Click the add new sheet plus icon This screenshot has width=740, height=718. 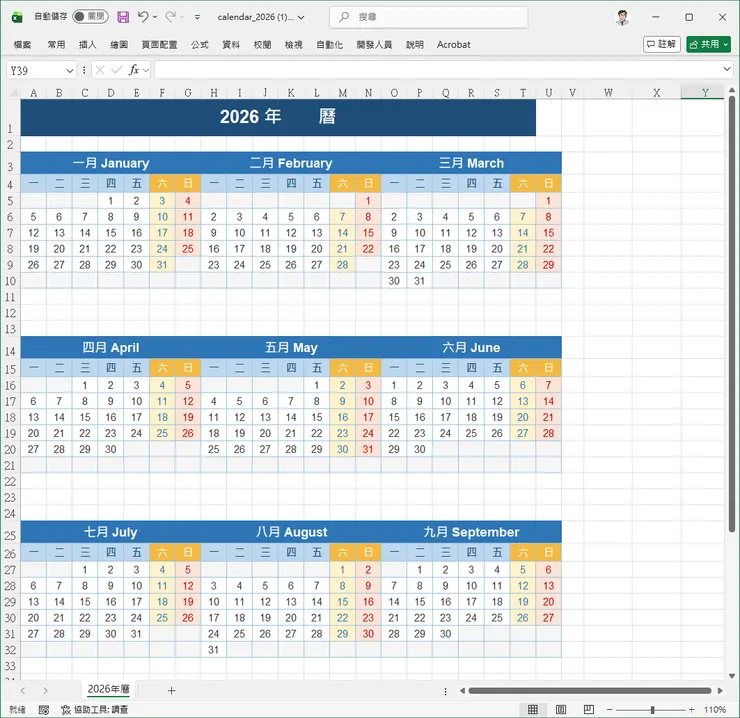coord(171,691)
